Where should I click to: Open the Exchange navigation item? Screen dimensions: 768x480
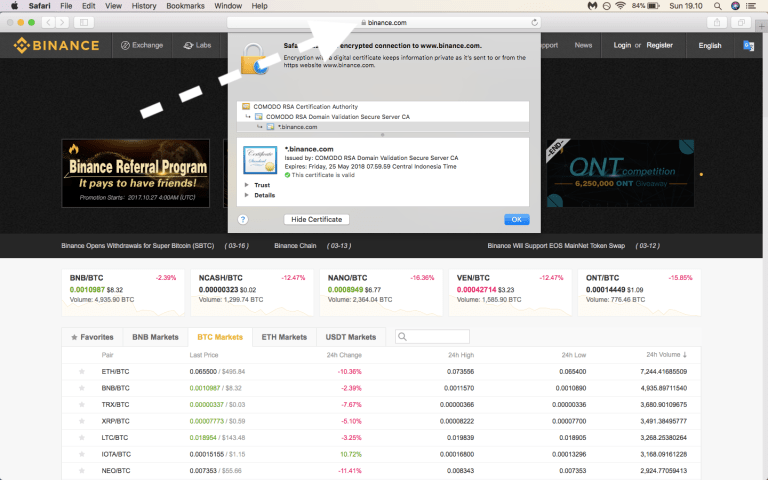[x=142, y=45]
